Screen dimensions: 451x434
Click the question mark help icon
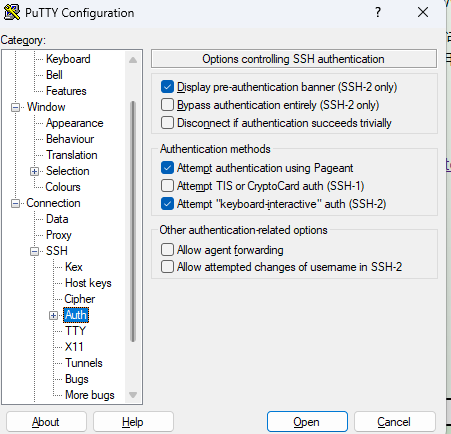(x=378, y=13)
